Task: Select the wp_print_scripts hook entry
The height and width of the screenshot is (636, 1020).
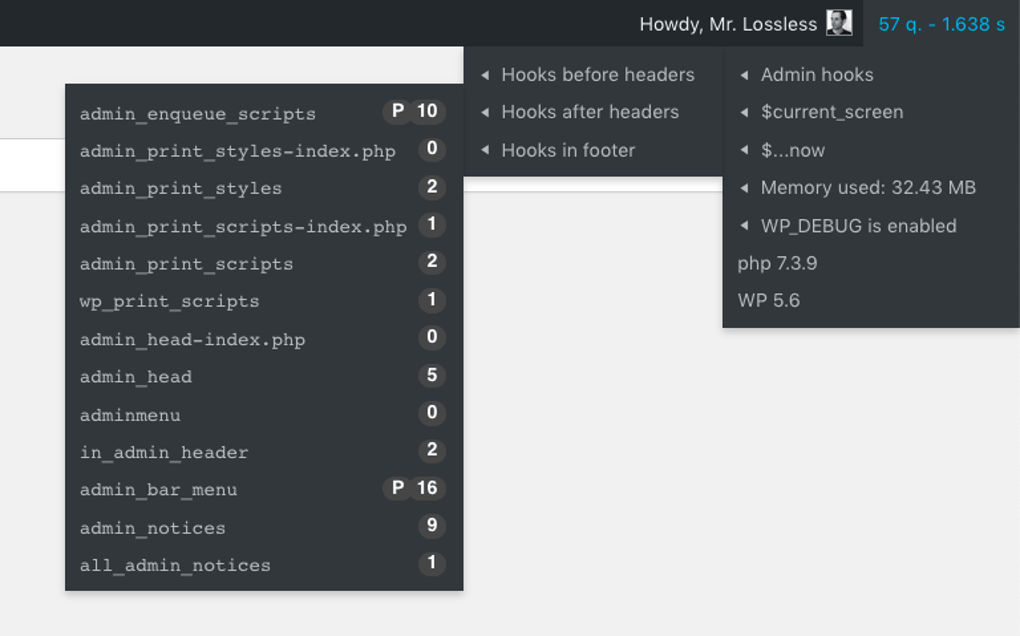Action: tap(168, 300)
